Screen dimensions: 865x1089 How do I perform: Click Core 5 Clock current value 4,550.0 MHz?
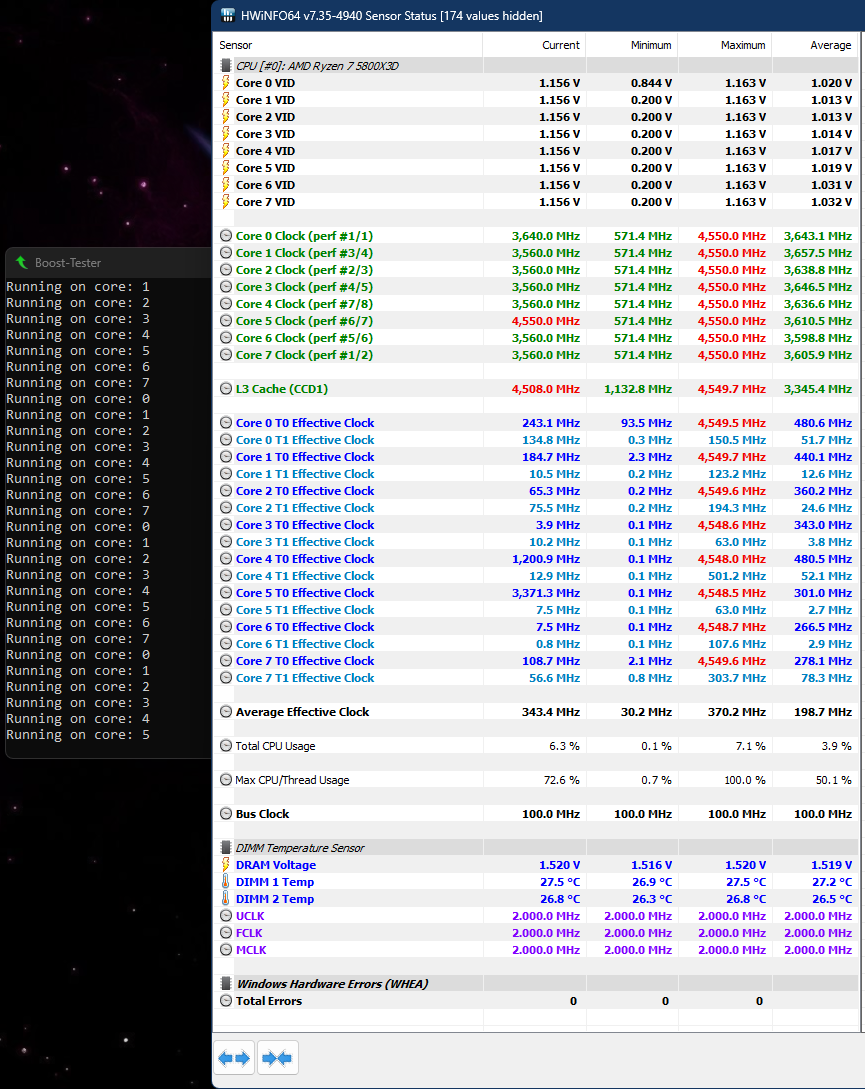click(x=545, y=321)
